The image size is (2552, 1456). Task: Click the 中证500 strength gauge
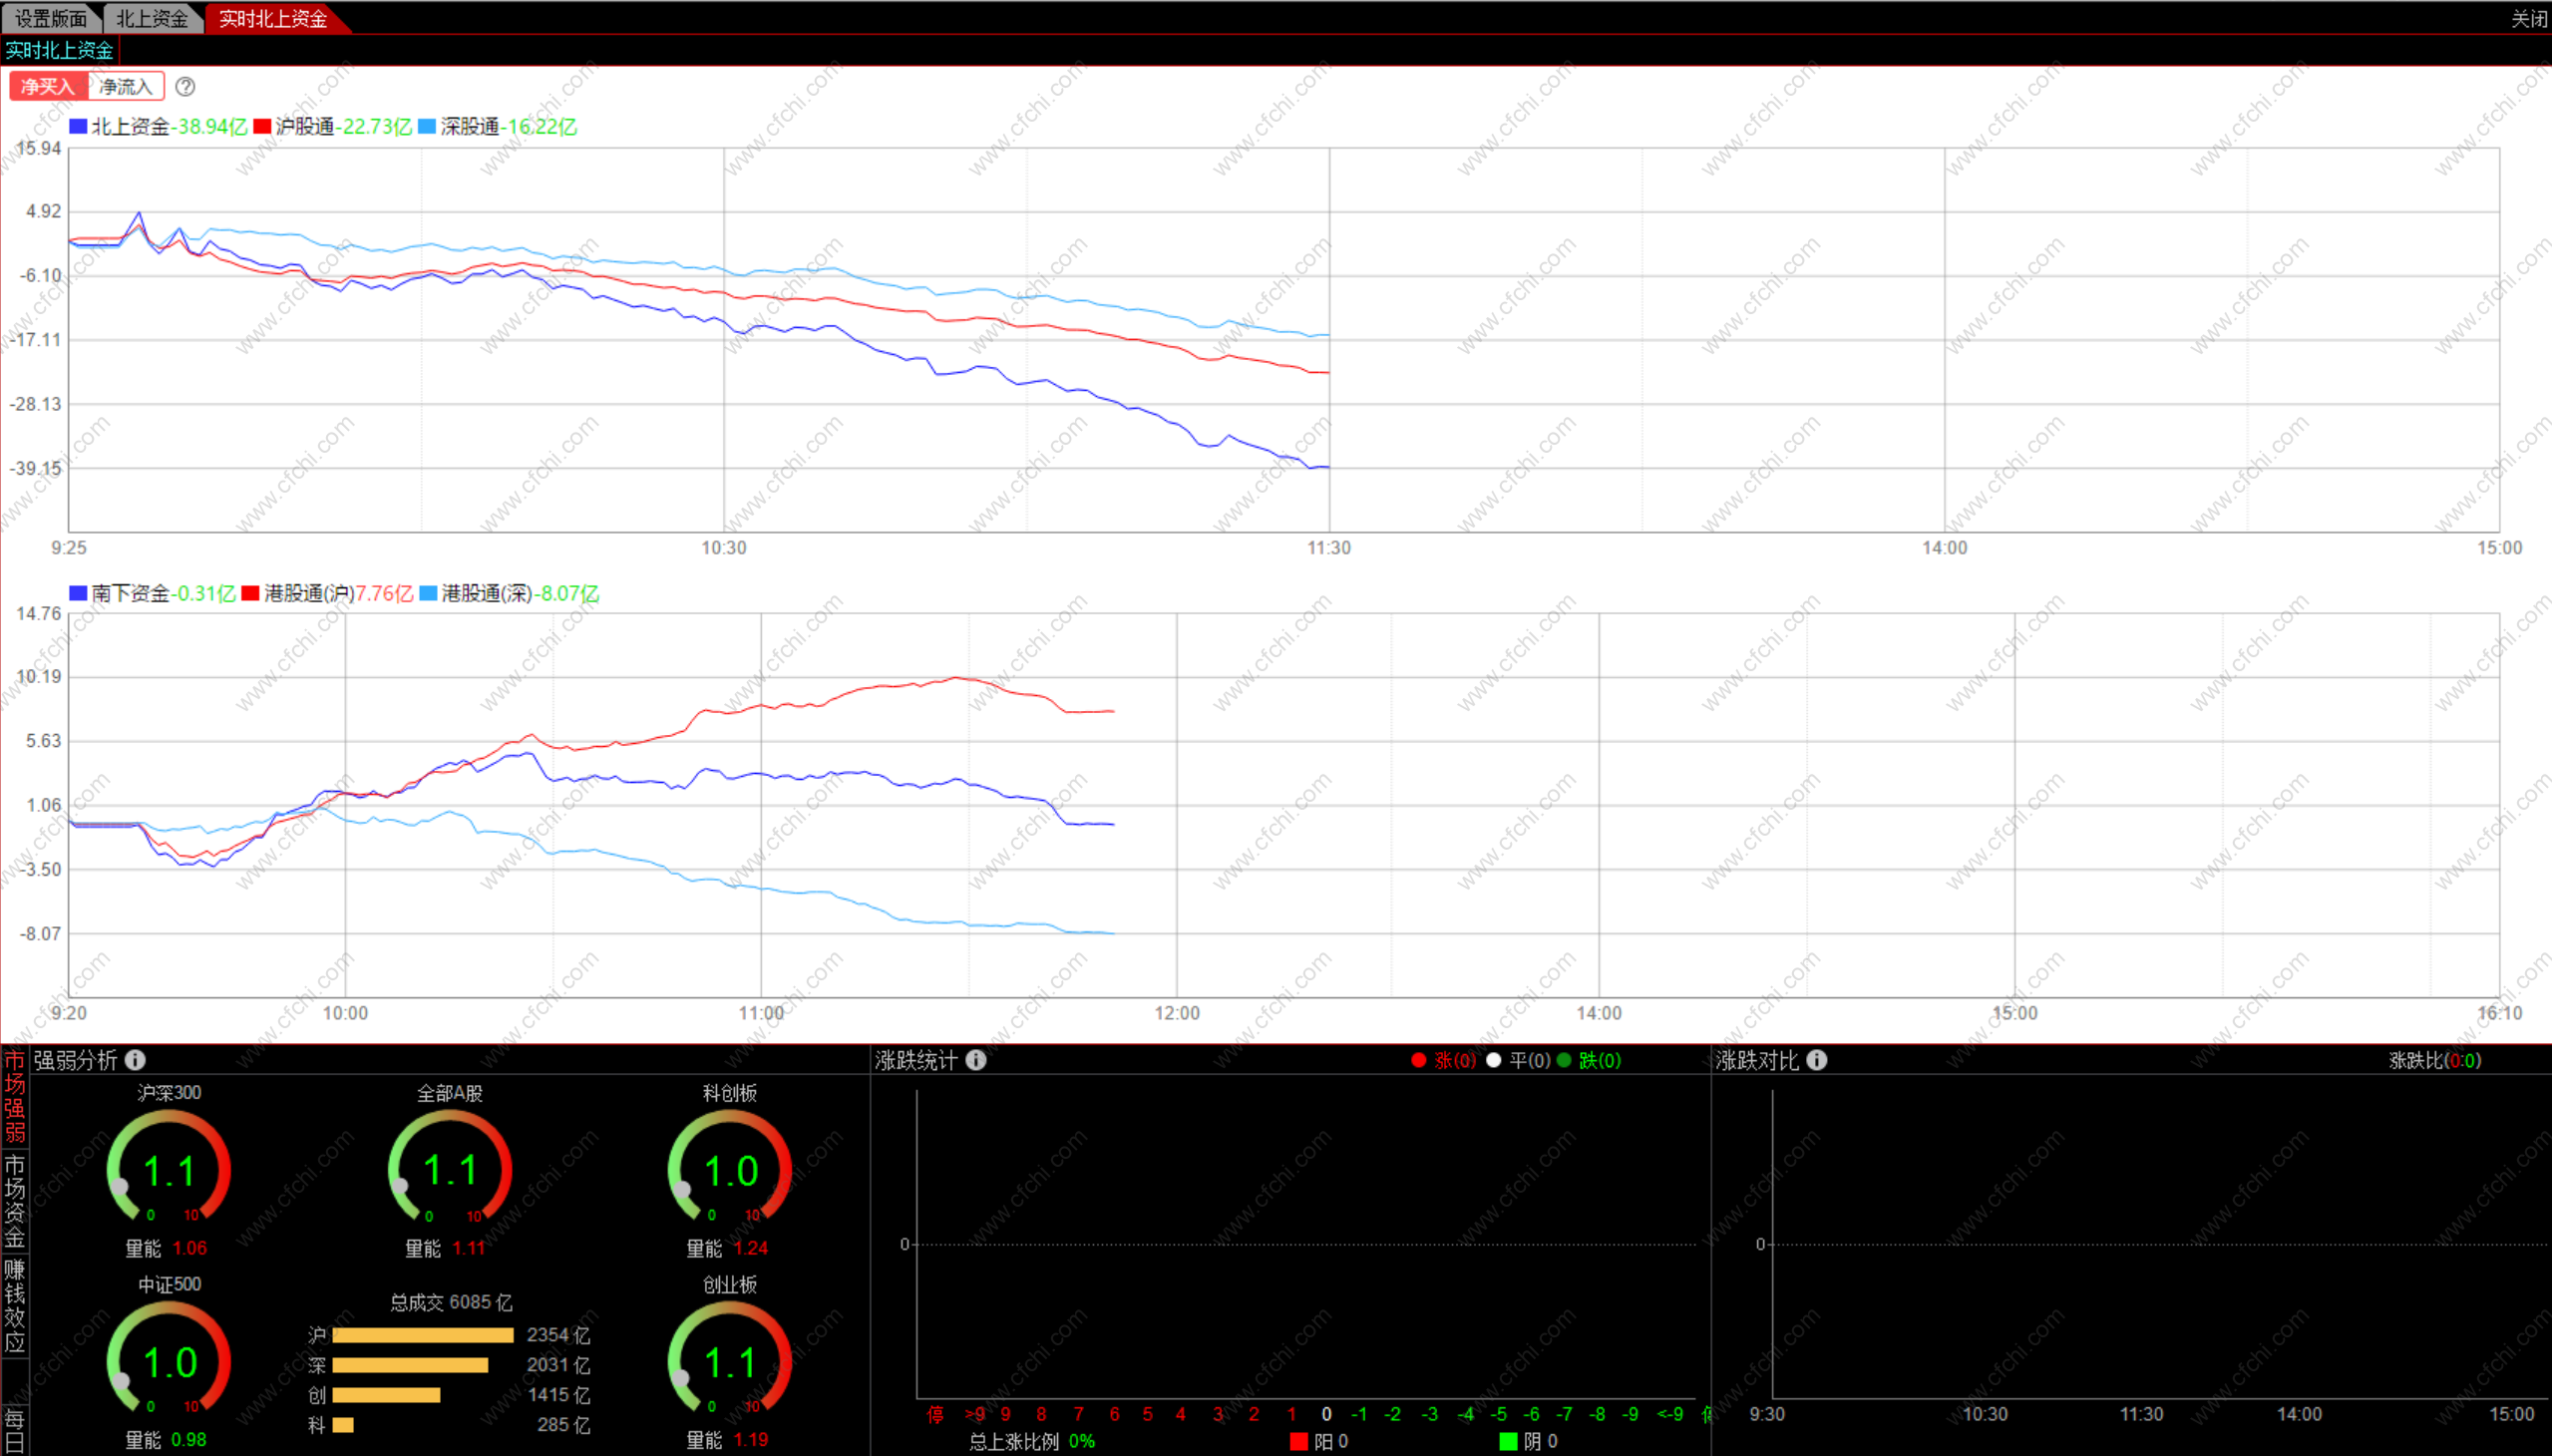[x=169, y=1361]
